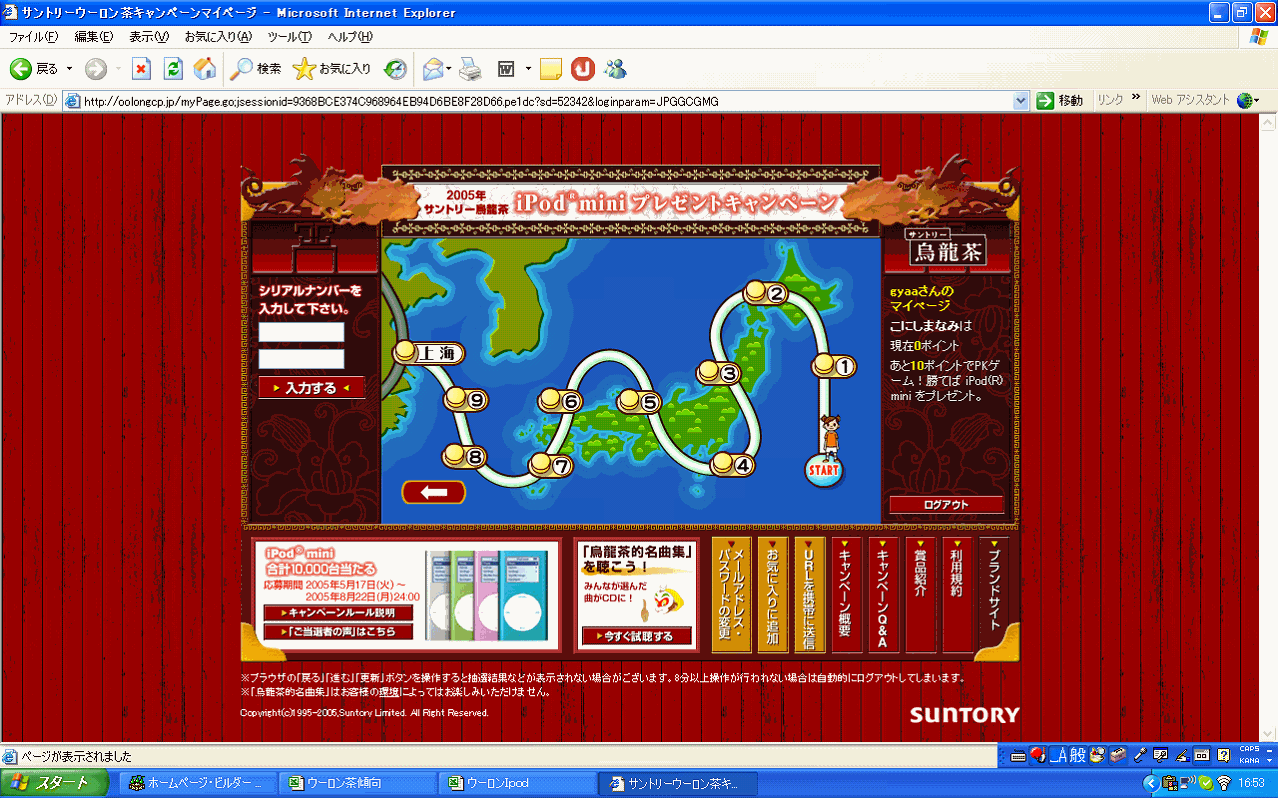Open the ファイル(F) menu

33,37
